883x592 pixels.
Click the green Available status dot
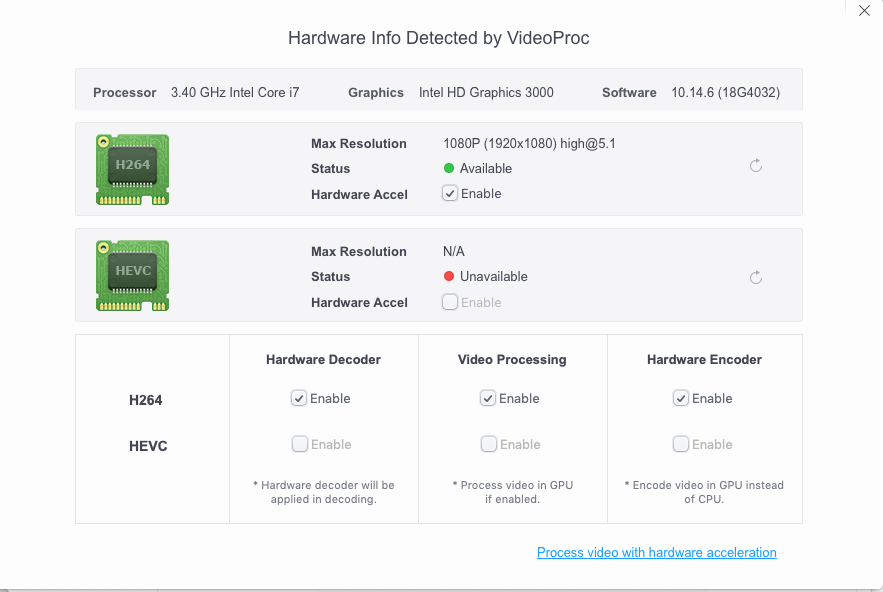pos(449,168)
